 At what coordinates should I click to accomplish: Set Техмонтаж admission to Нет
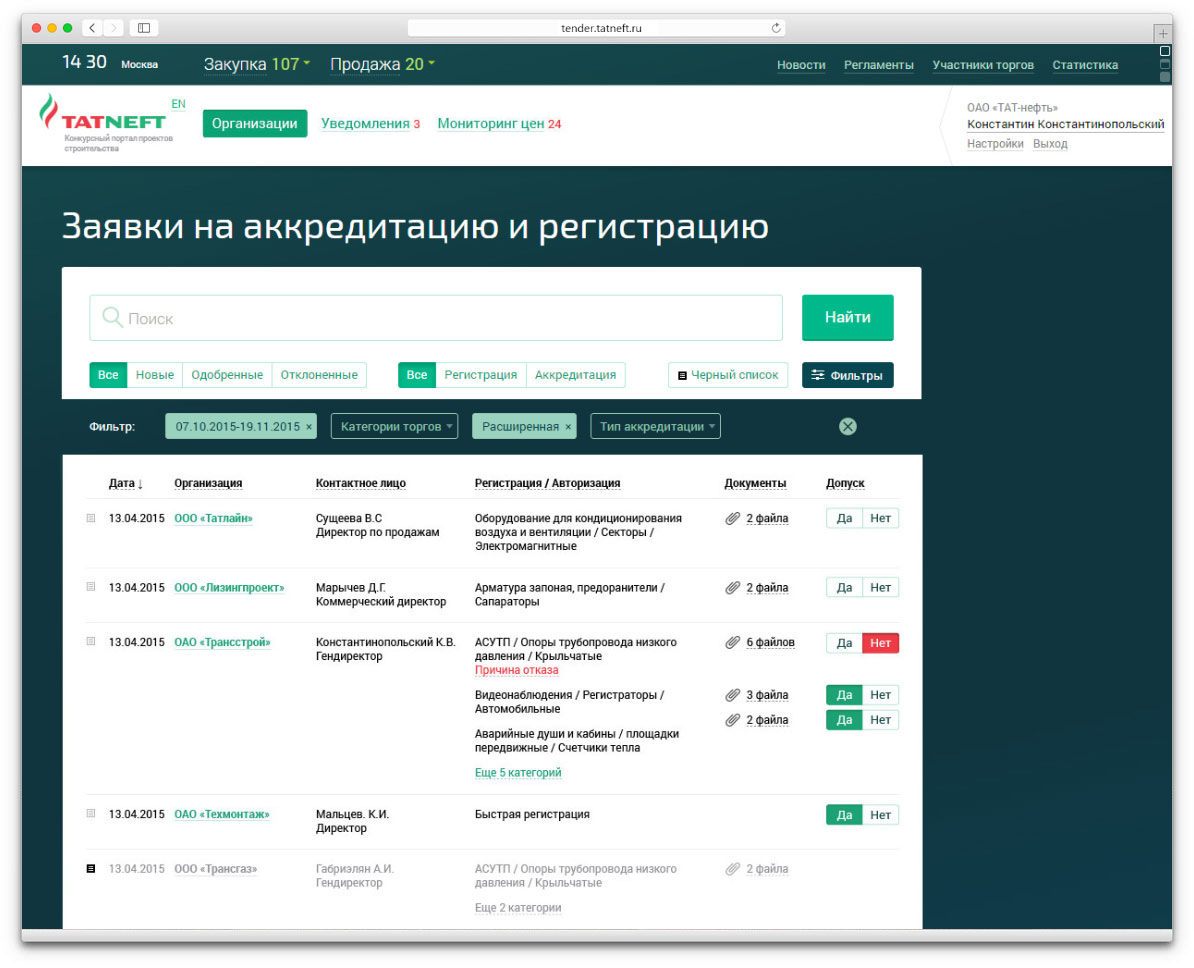tap(880, 815)
